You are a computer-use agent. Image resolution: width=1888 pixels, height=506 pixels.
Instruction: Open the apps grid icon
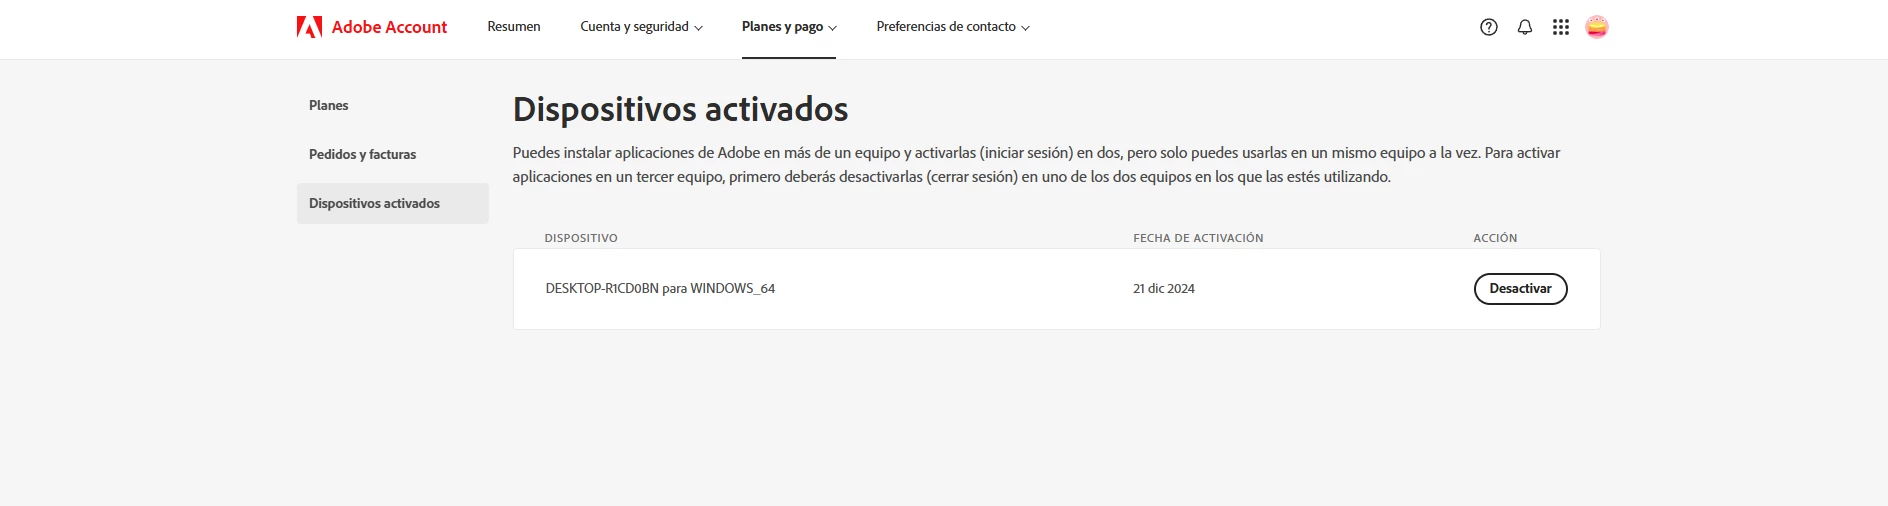point(1561,27)
